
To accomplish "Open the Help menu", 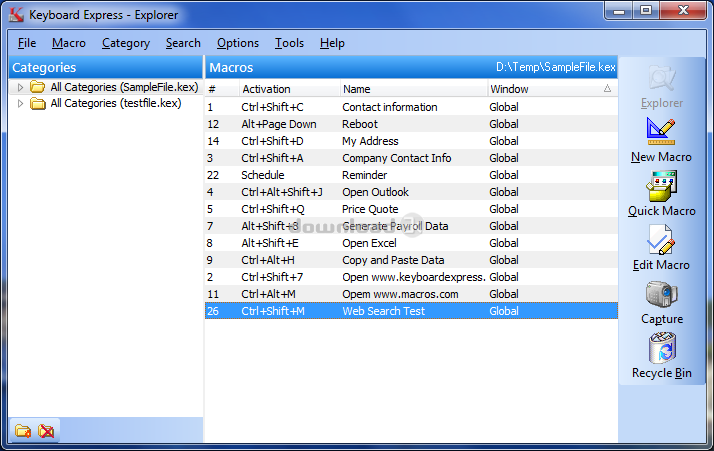I will pos(332,43).
